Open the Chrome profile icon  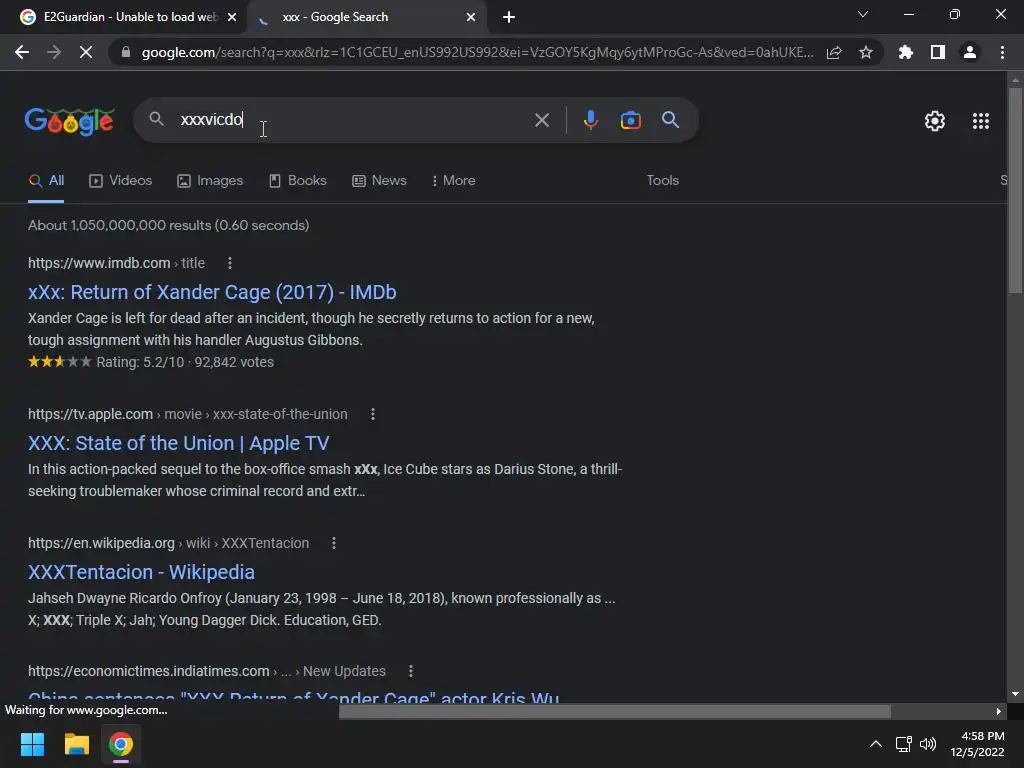pyautogui.click(x=970, y=52)
